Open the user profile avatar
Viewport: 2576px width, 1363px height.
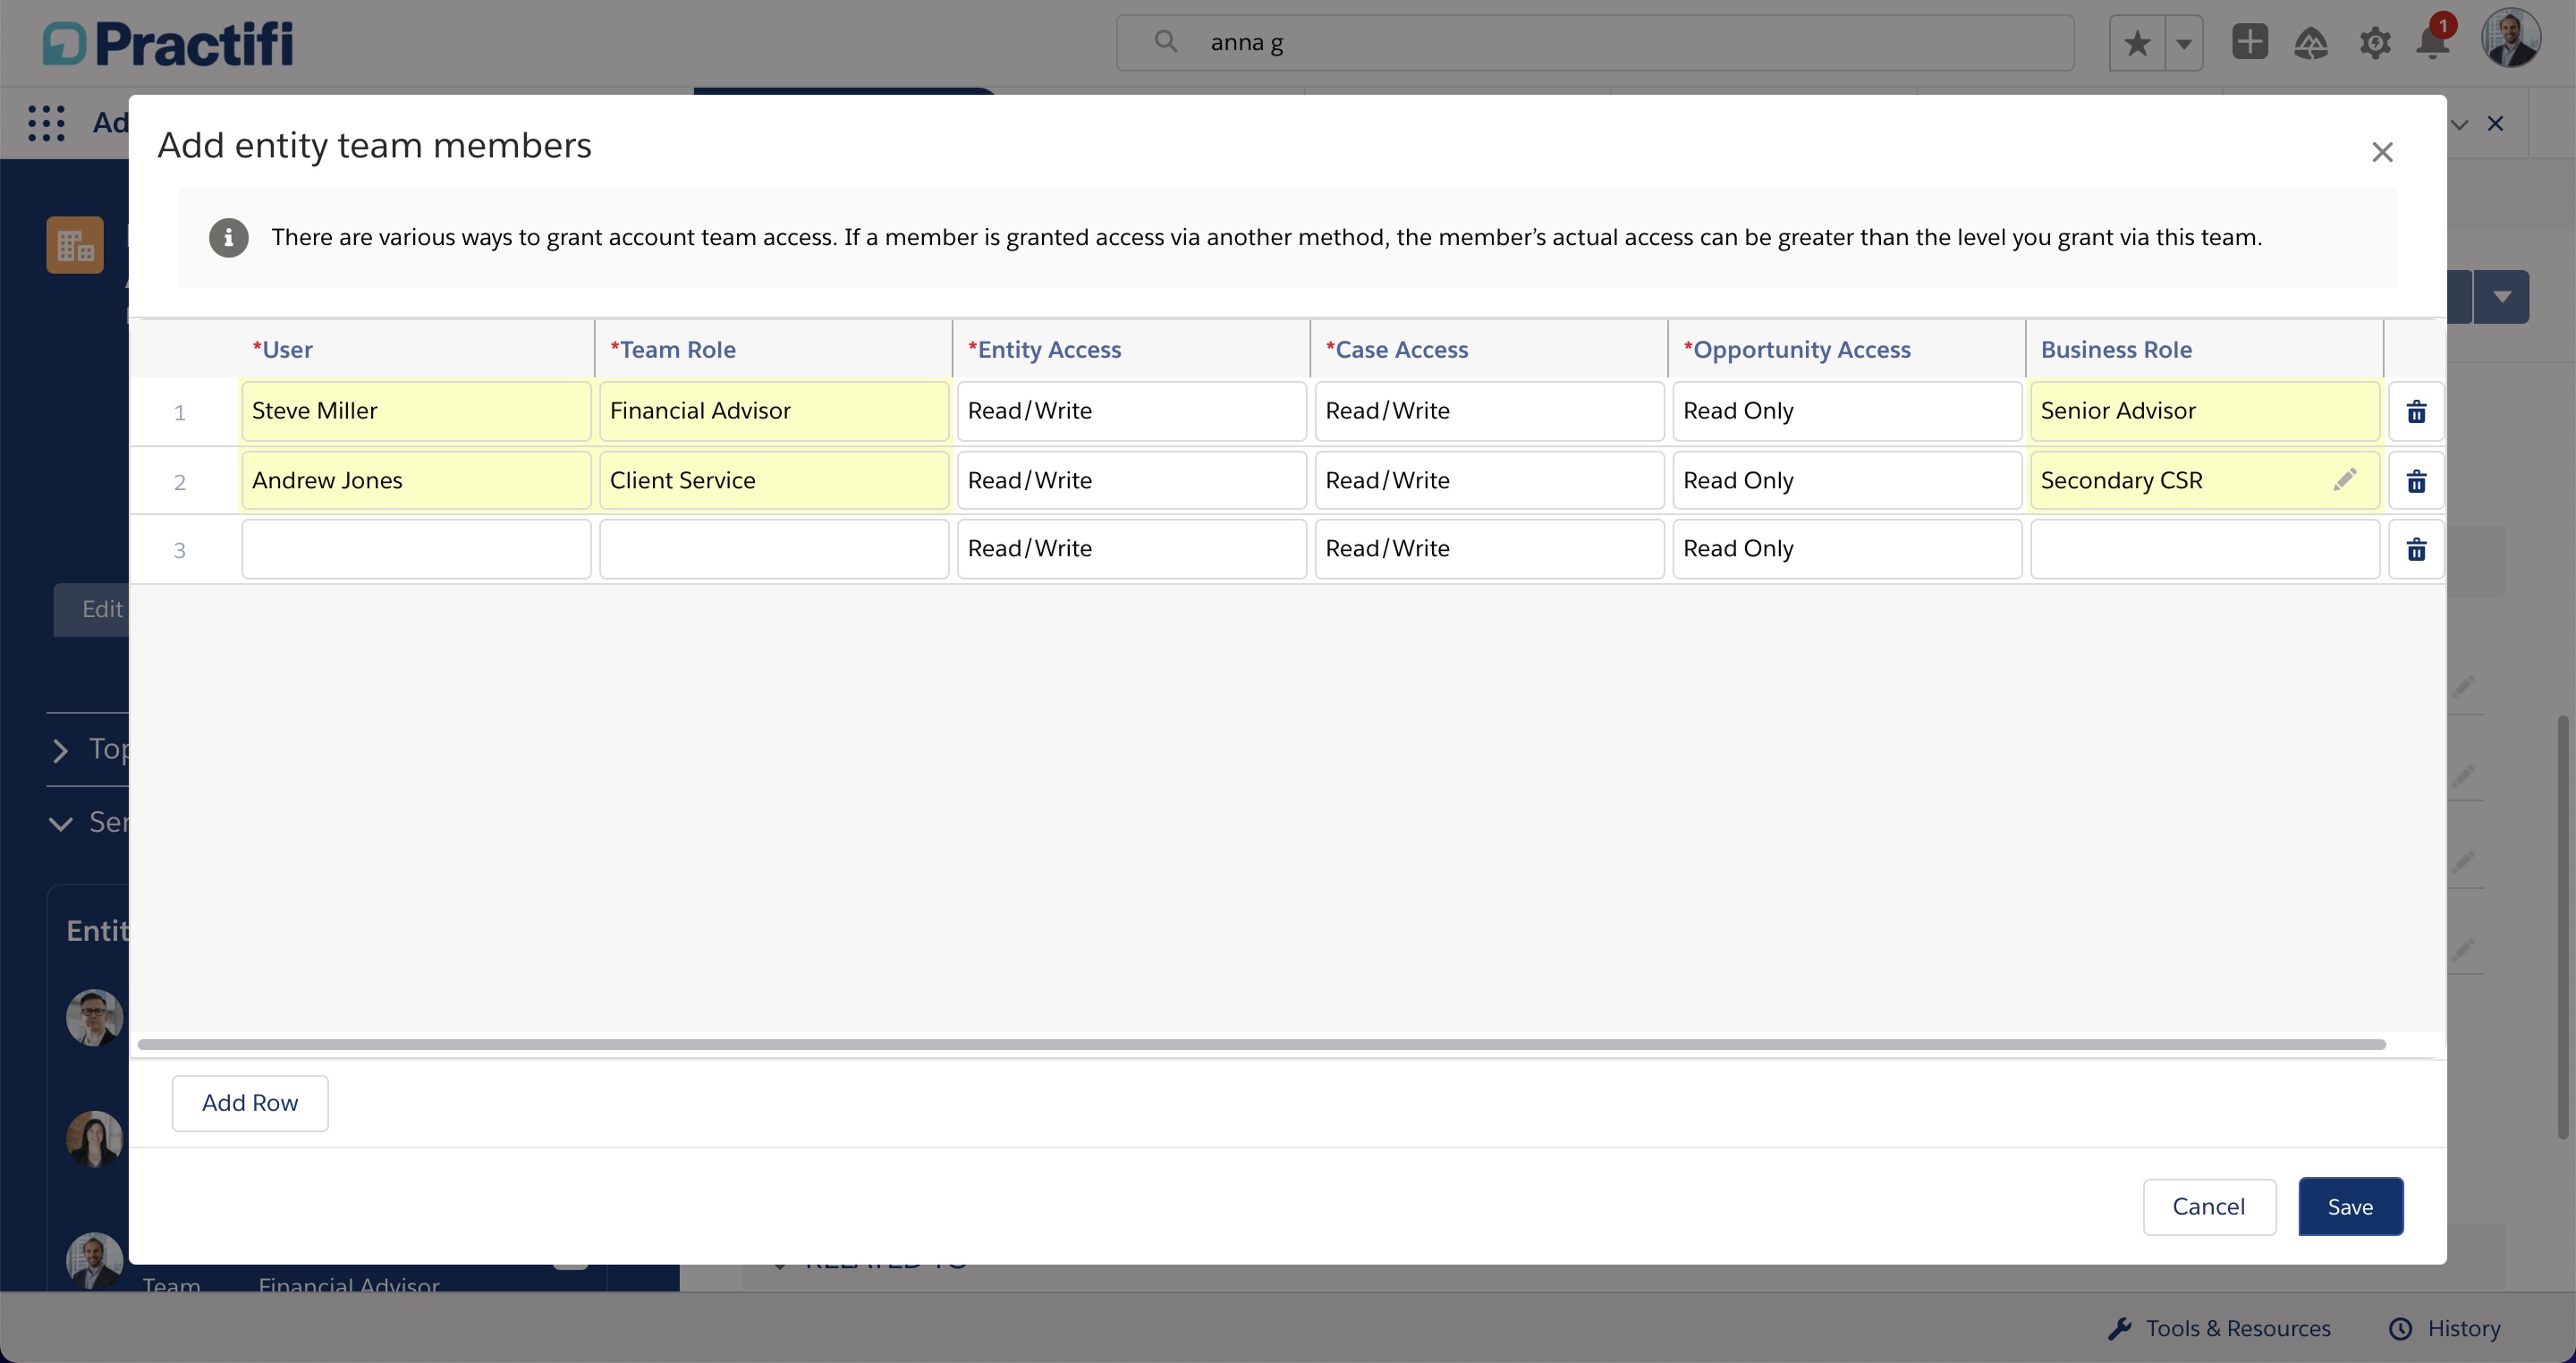click(x=2510, y=39)
